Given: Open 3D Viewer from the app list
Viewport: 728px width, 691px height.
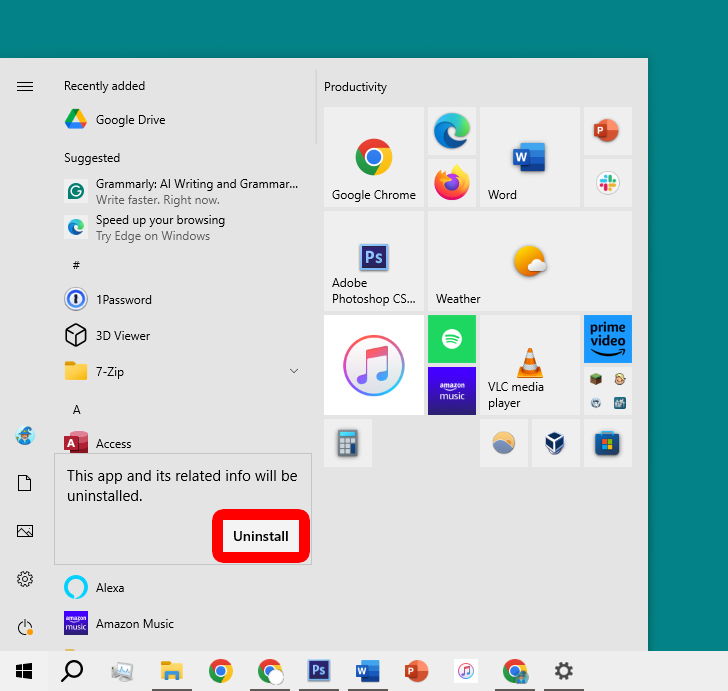Looking at the screenshot, I should click(123, 336).
